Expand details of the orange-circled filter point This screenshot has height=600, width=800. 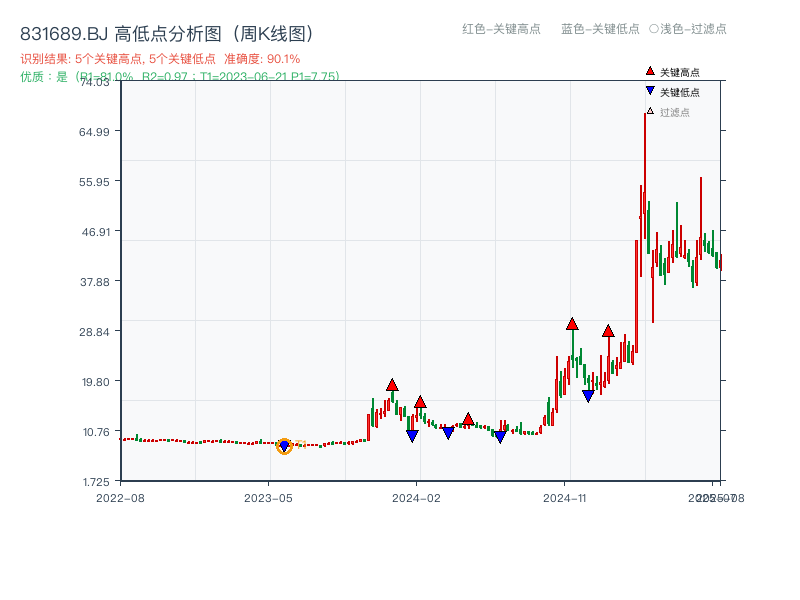[284, 447]
